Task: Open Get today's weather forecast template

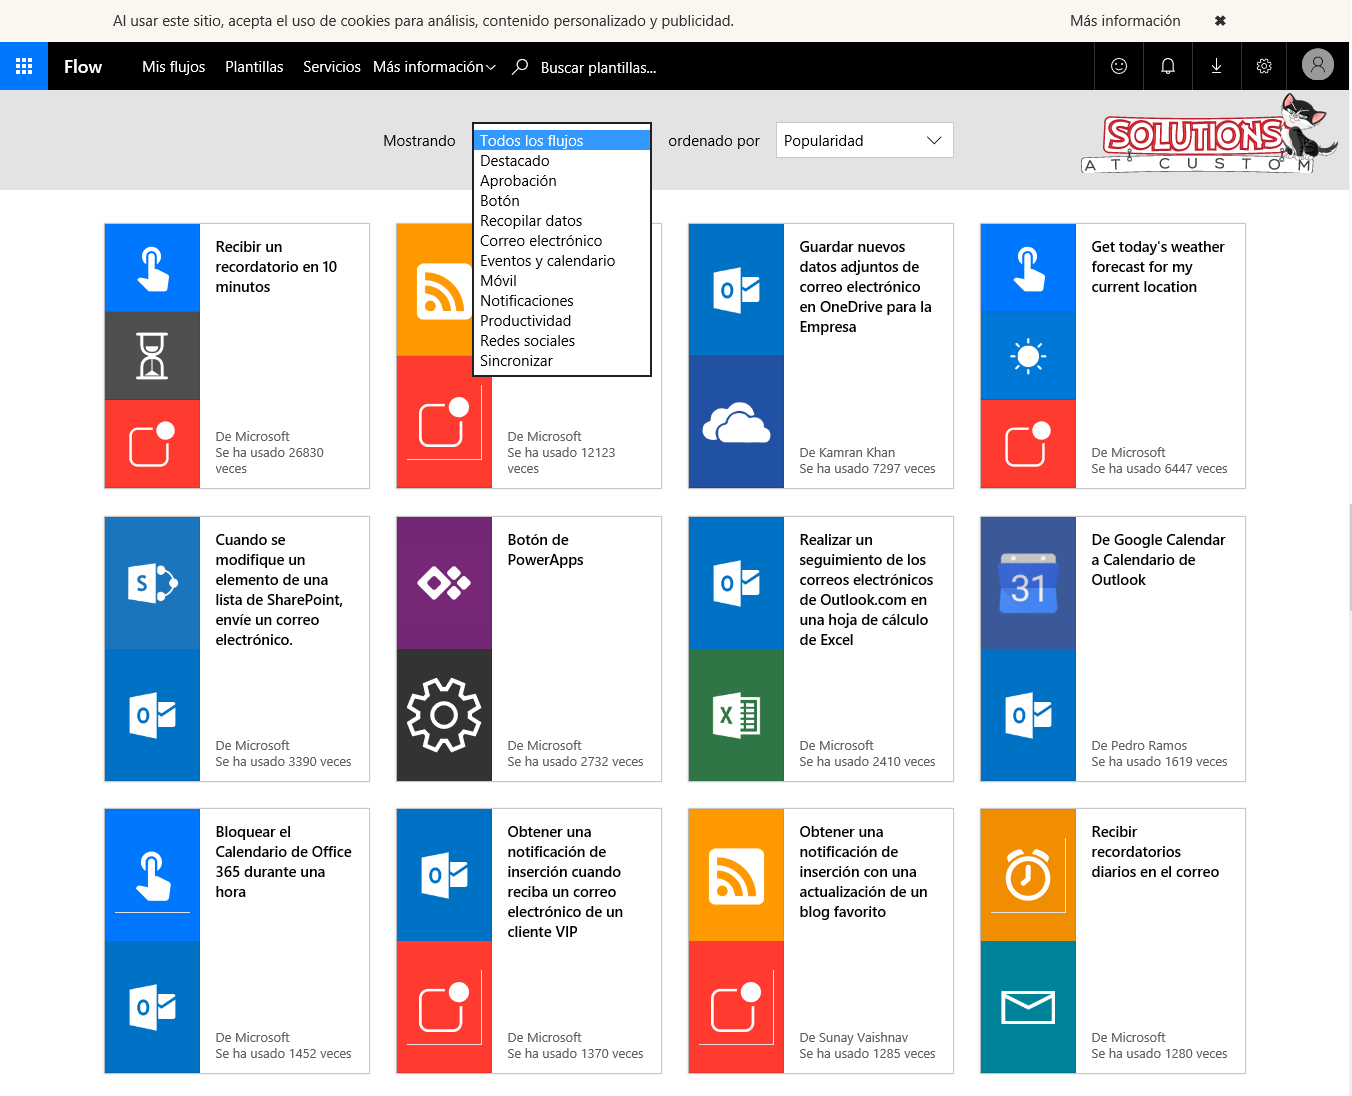Action: (1157, 267)
